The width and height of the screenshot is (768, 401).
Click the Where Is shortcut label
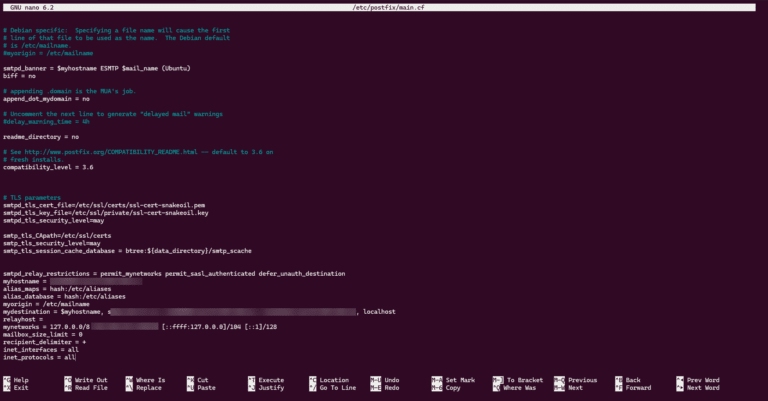150,380
